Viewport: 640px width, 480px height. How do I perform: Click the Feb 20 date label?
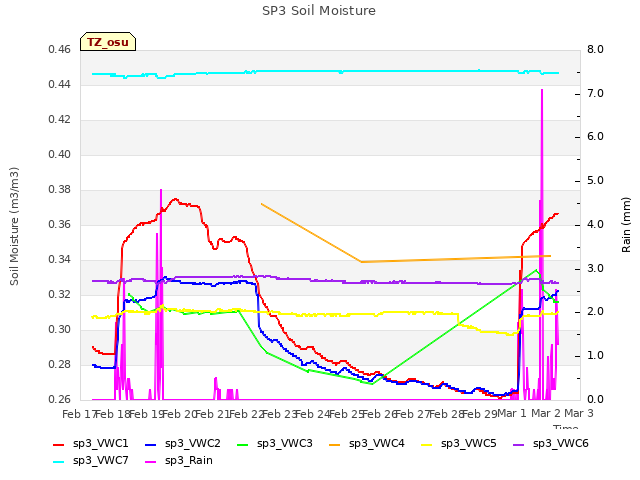click(179, 414)
